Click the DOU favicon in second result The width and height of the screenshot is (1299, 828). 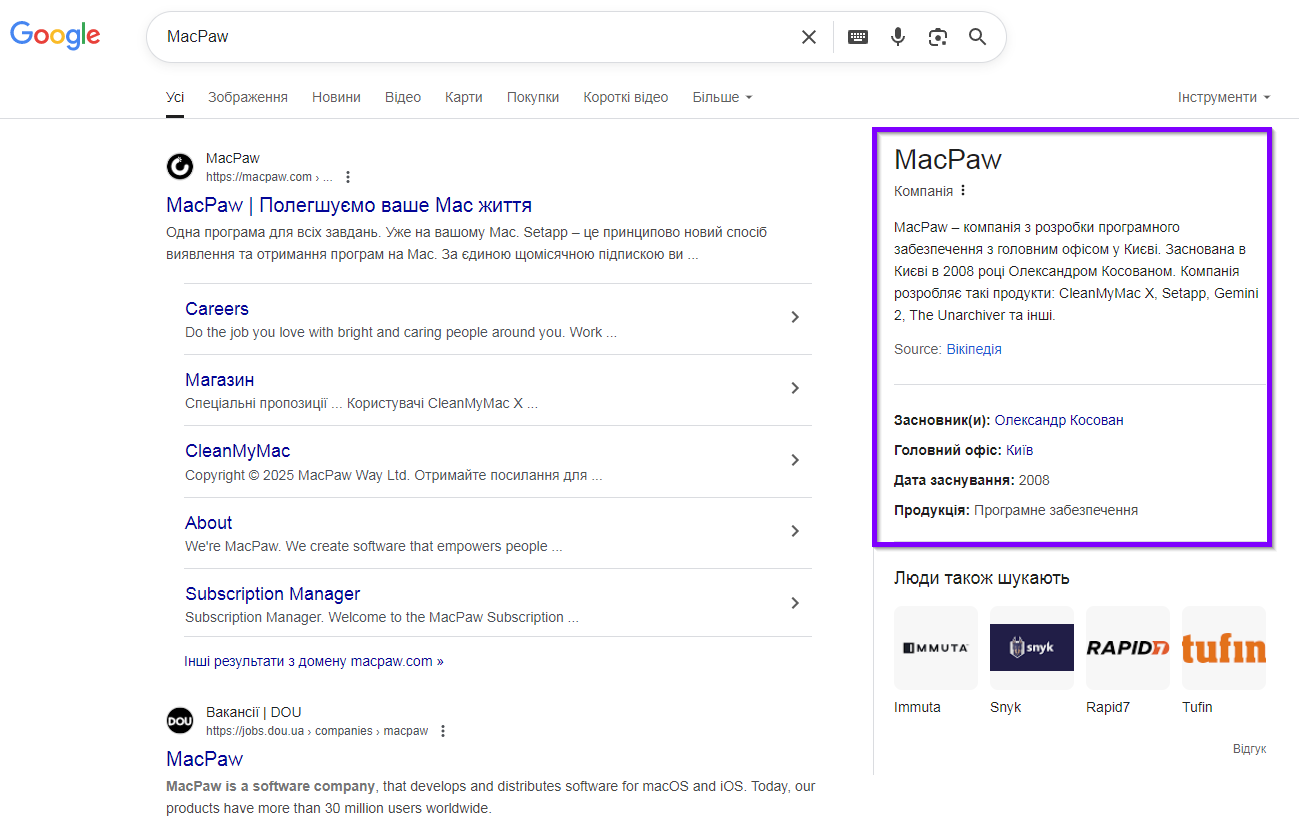pyautogui.click(x=180, y=720)
